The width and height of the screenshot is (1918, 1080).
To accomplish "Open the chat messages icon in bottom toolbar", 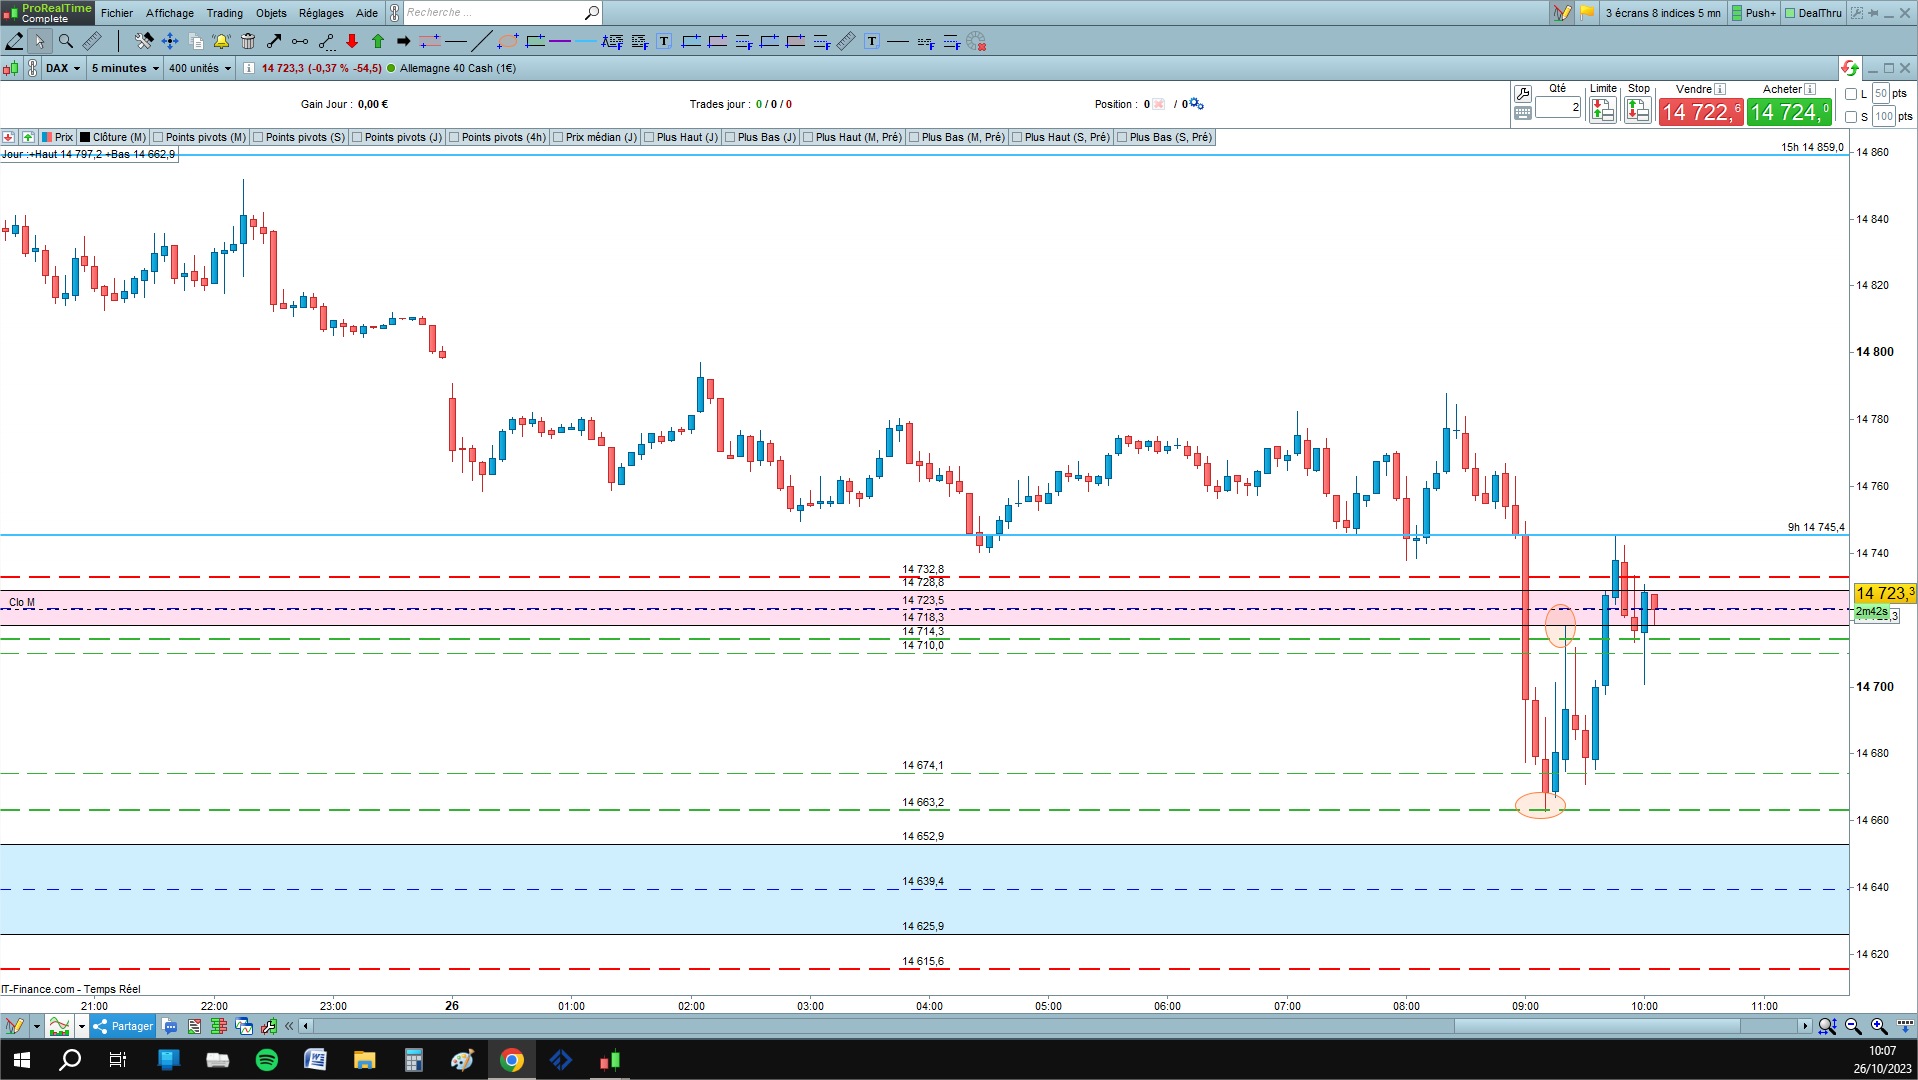I will point(170,1026).
